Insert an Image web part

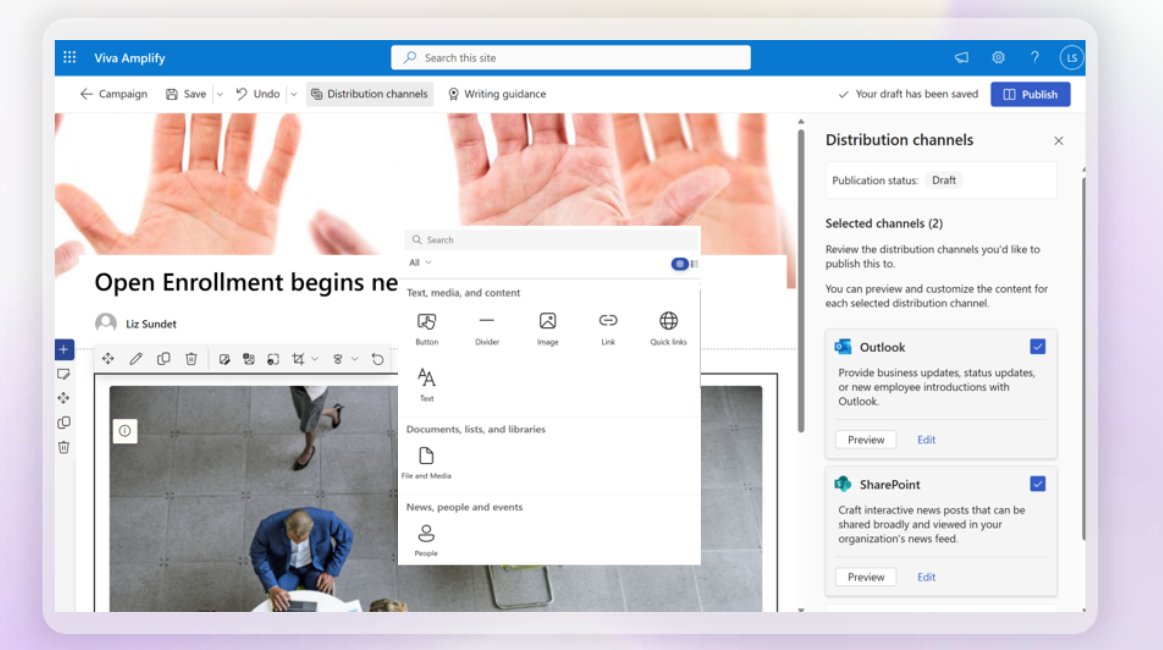coord(547,329)
